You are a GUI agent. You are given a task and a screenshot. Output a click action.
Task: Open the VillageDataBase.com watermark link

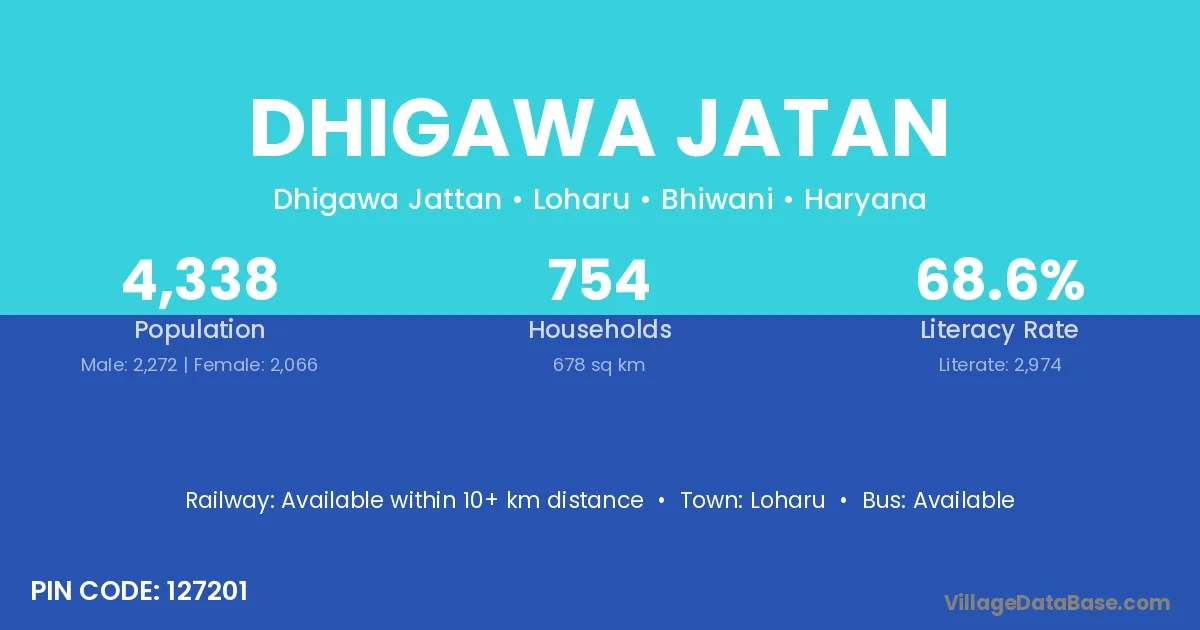(x=1056, y=602)
